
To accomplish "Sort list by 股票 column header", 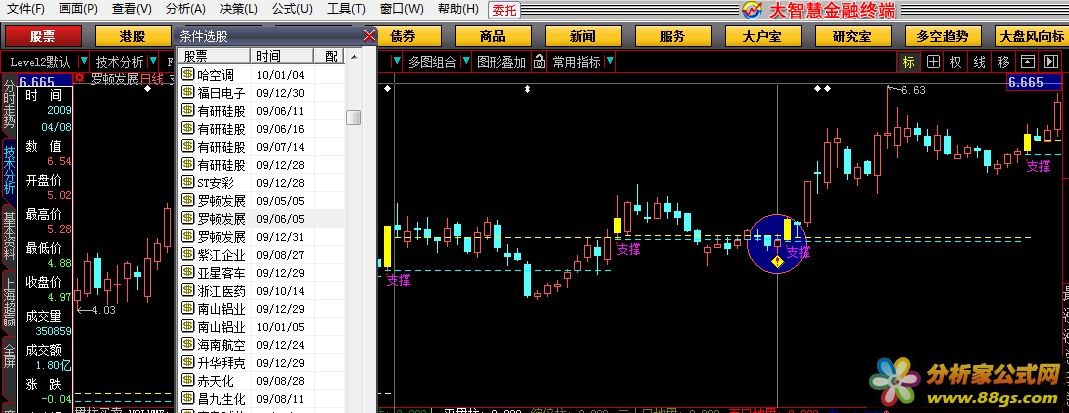I will point(213,56).
